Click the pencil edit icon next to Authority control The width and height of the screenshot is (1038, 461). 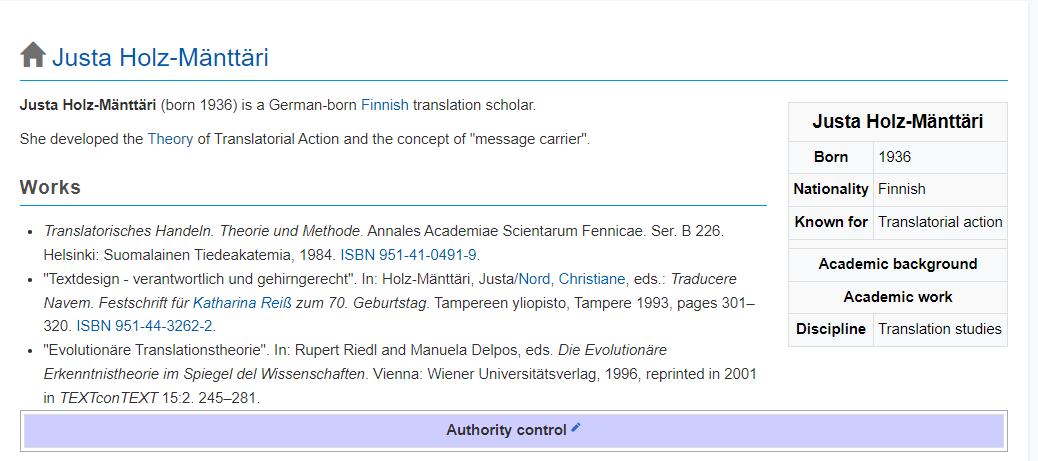pos(575,428)
